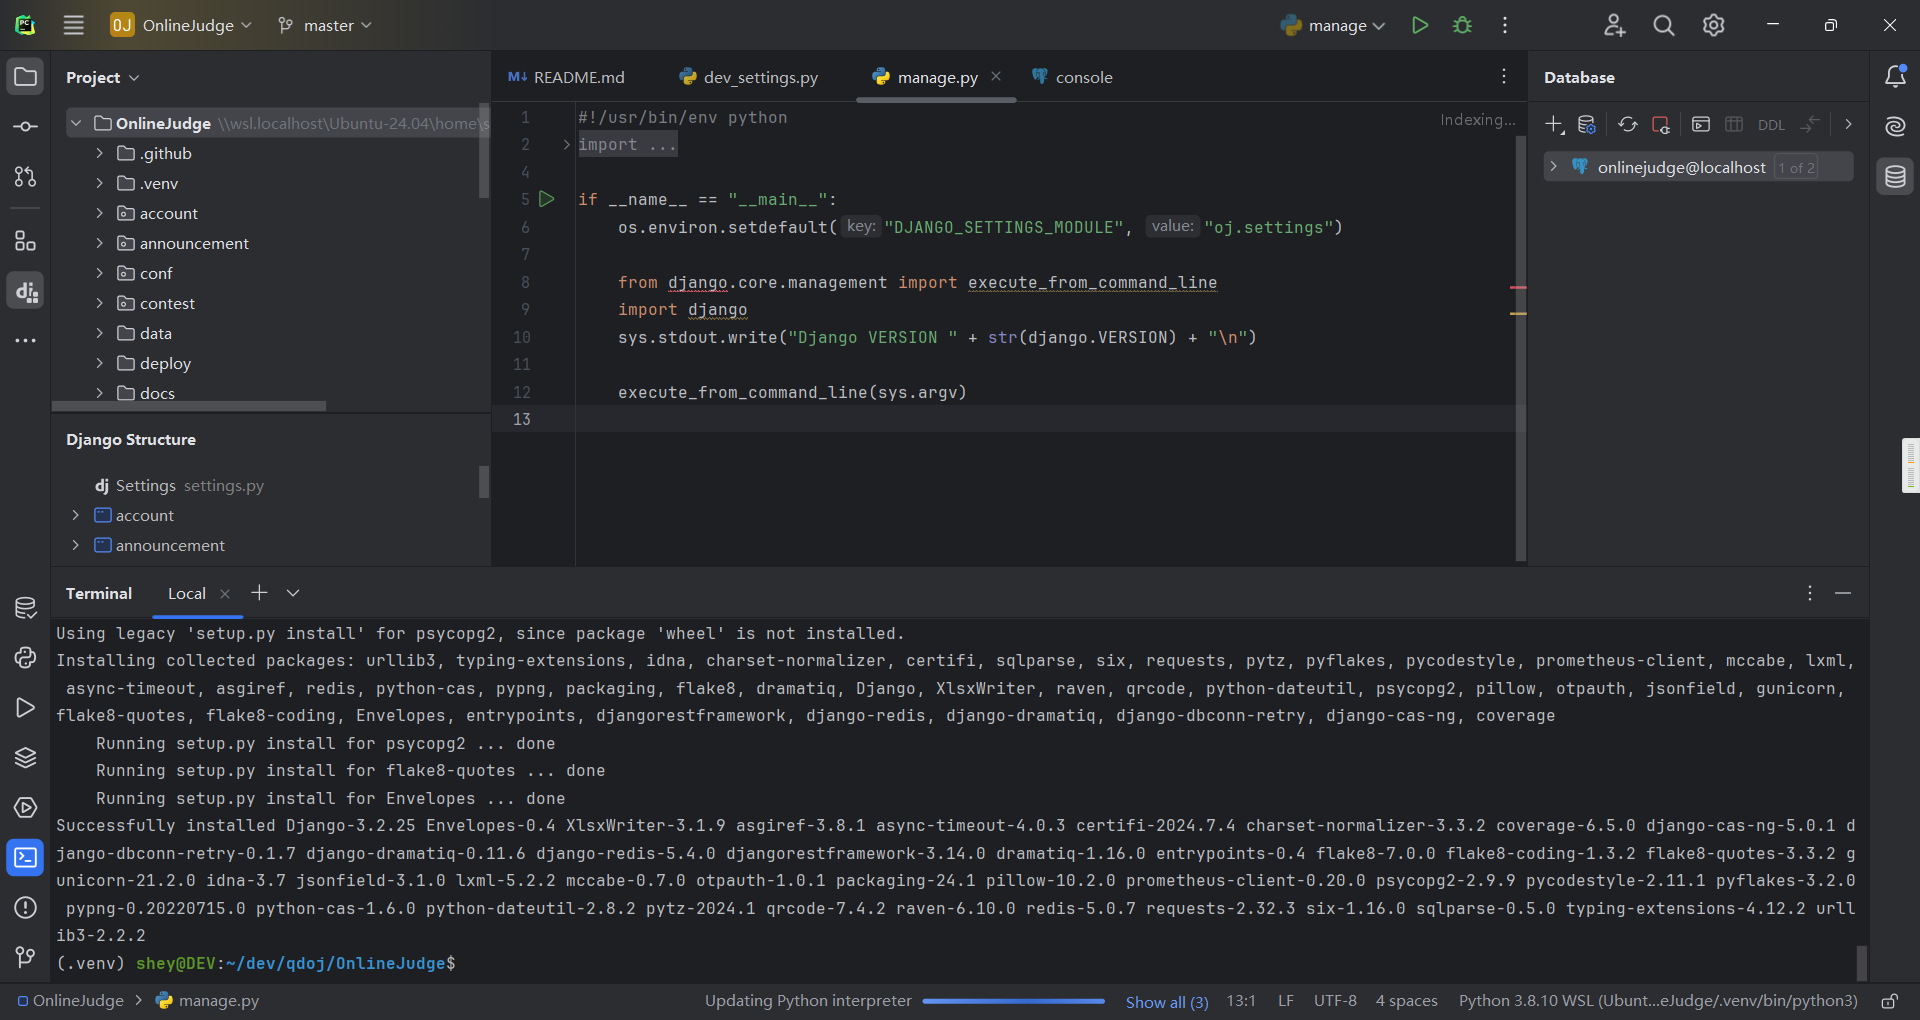Start debugging the manage configuration

(1462, 25)
